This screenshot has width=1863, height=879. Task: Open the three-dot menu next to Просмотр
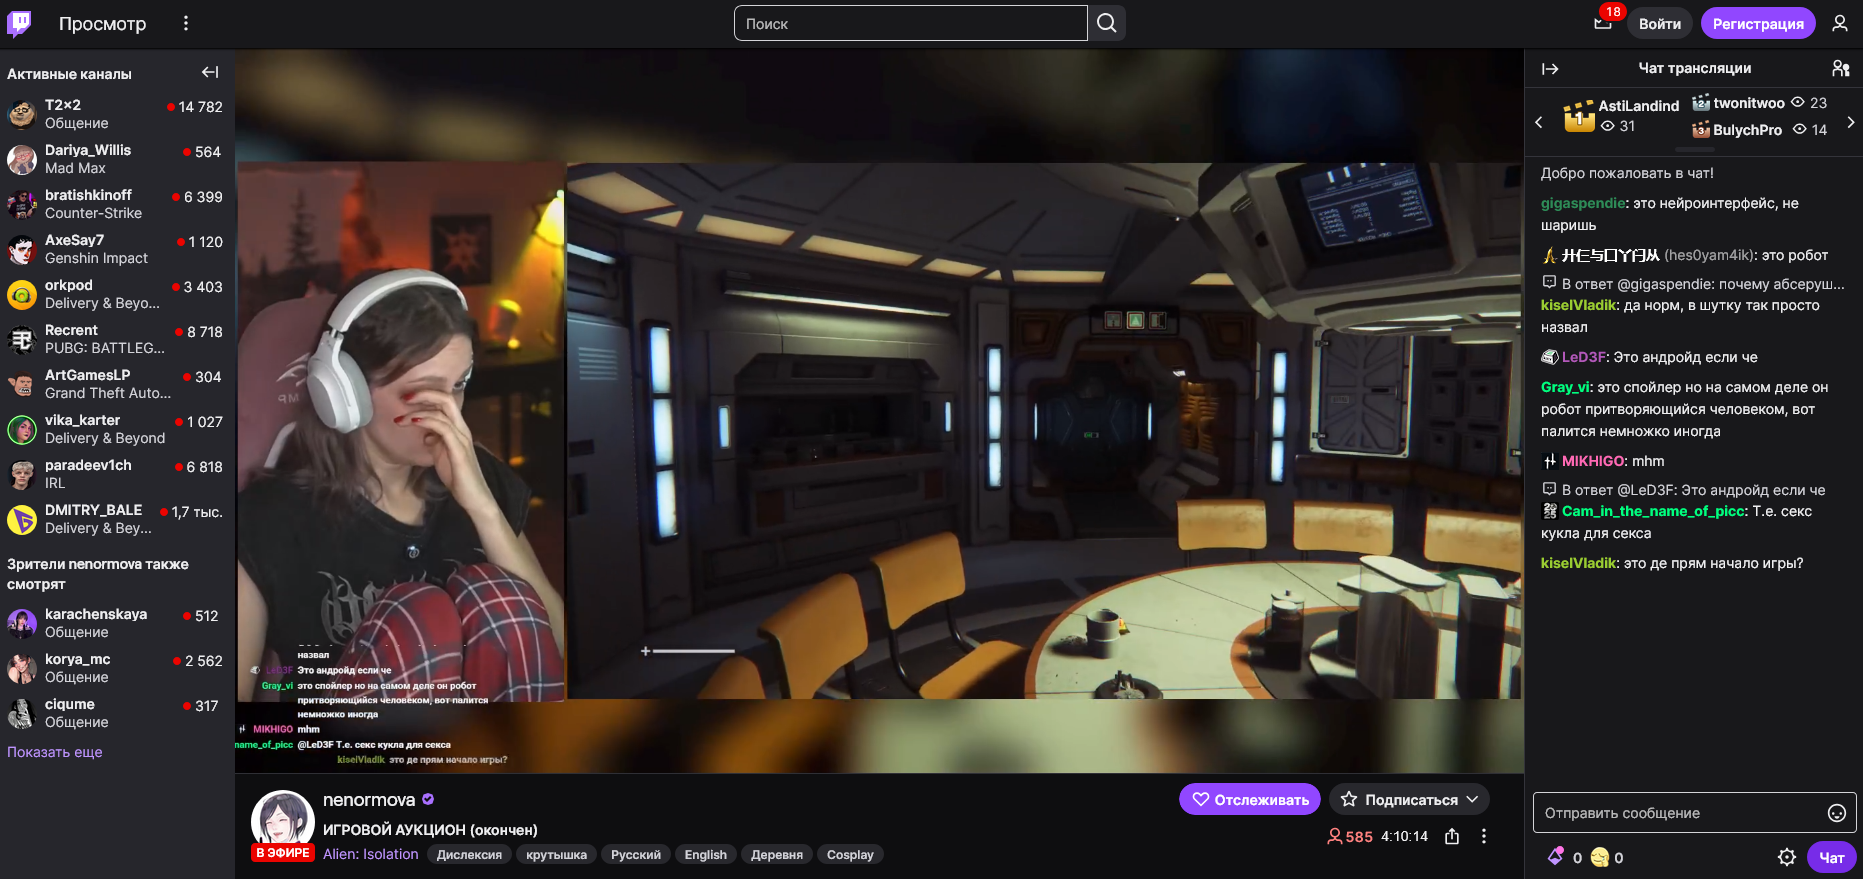(186, 23)
